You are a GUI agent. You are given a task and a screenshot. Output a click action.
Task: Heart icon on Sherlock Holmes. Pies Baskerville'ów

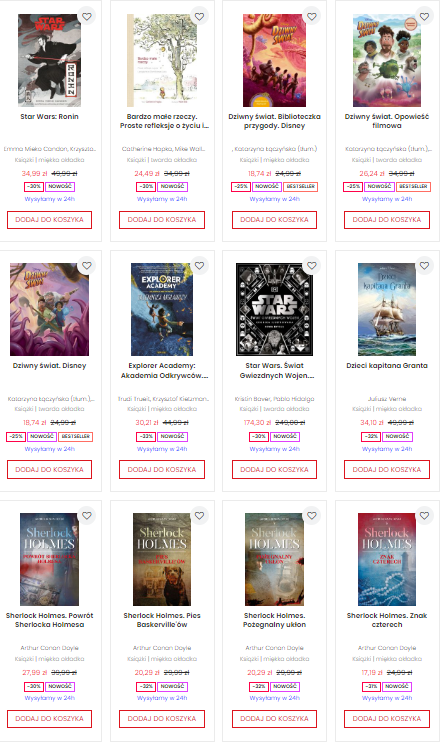point(200,516)
